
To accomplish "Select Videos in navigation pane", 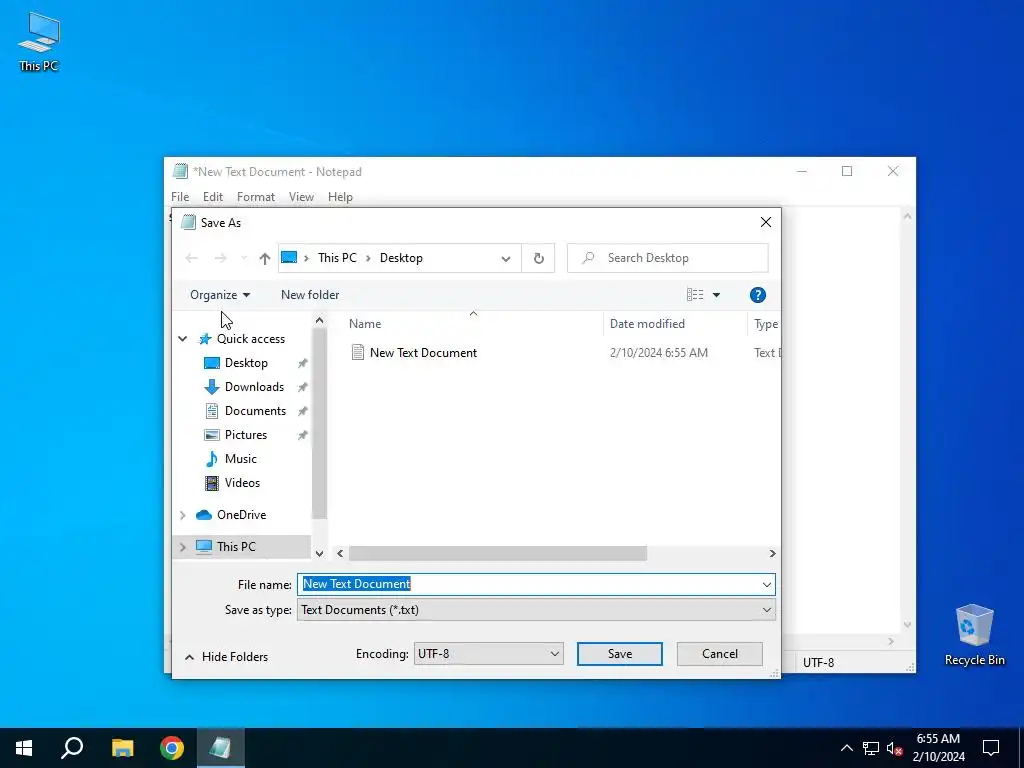I will tap(242, 483).
